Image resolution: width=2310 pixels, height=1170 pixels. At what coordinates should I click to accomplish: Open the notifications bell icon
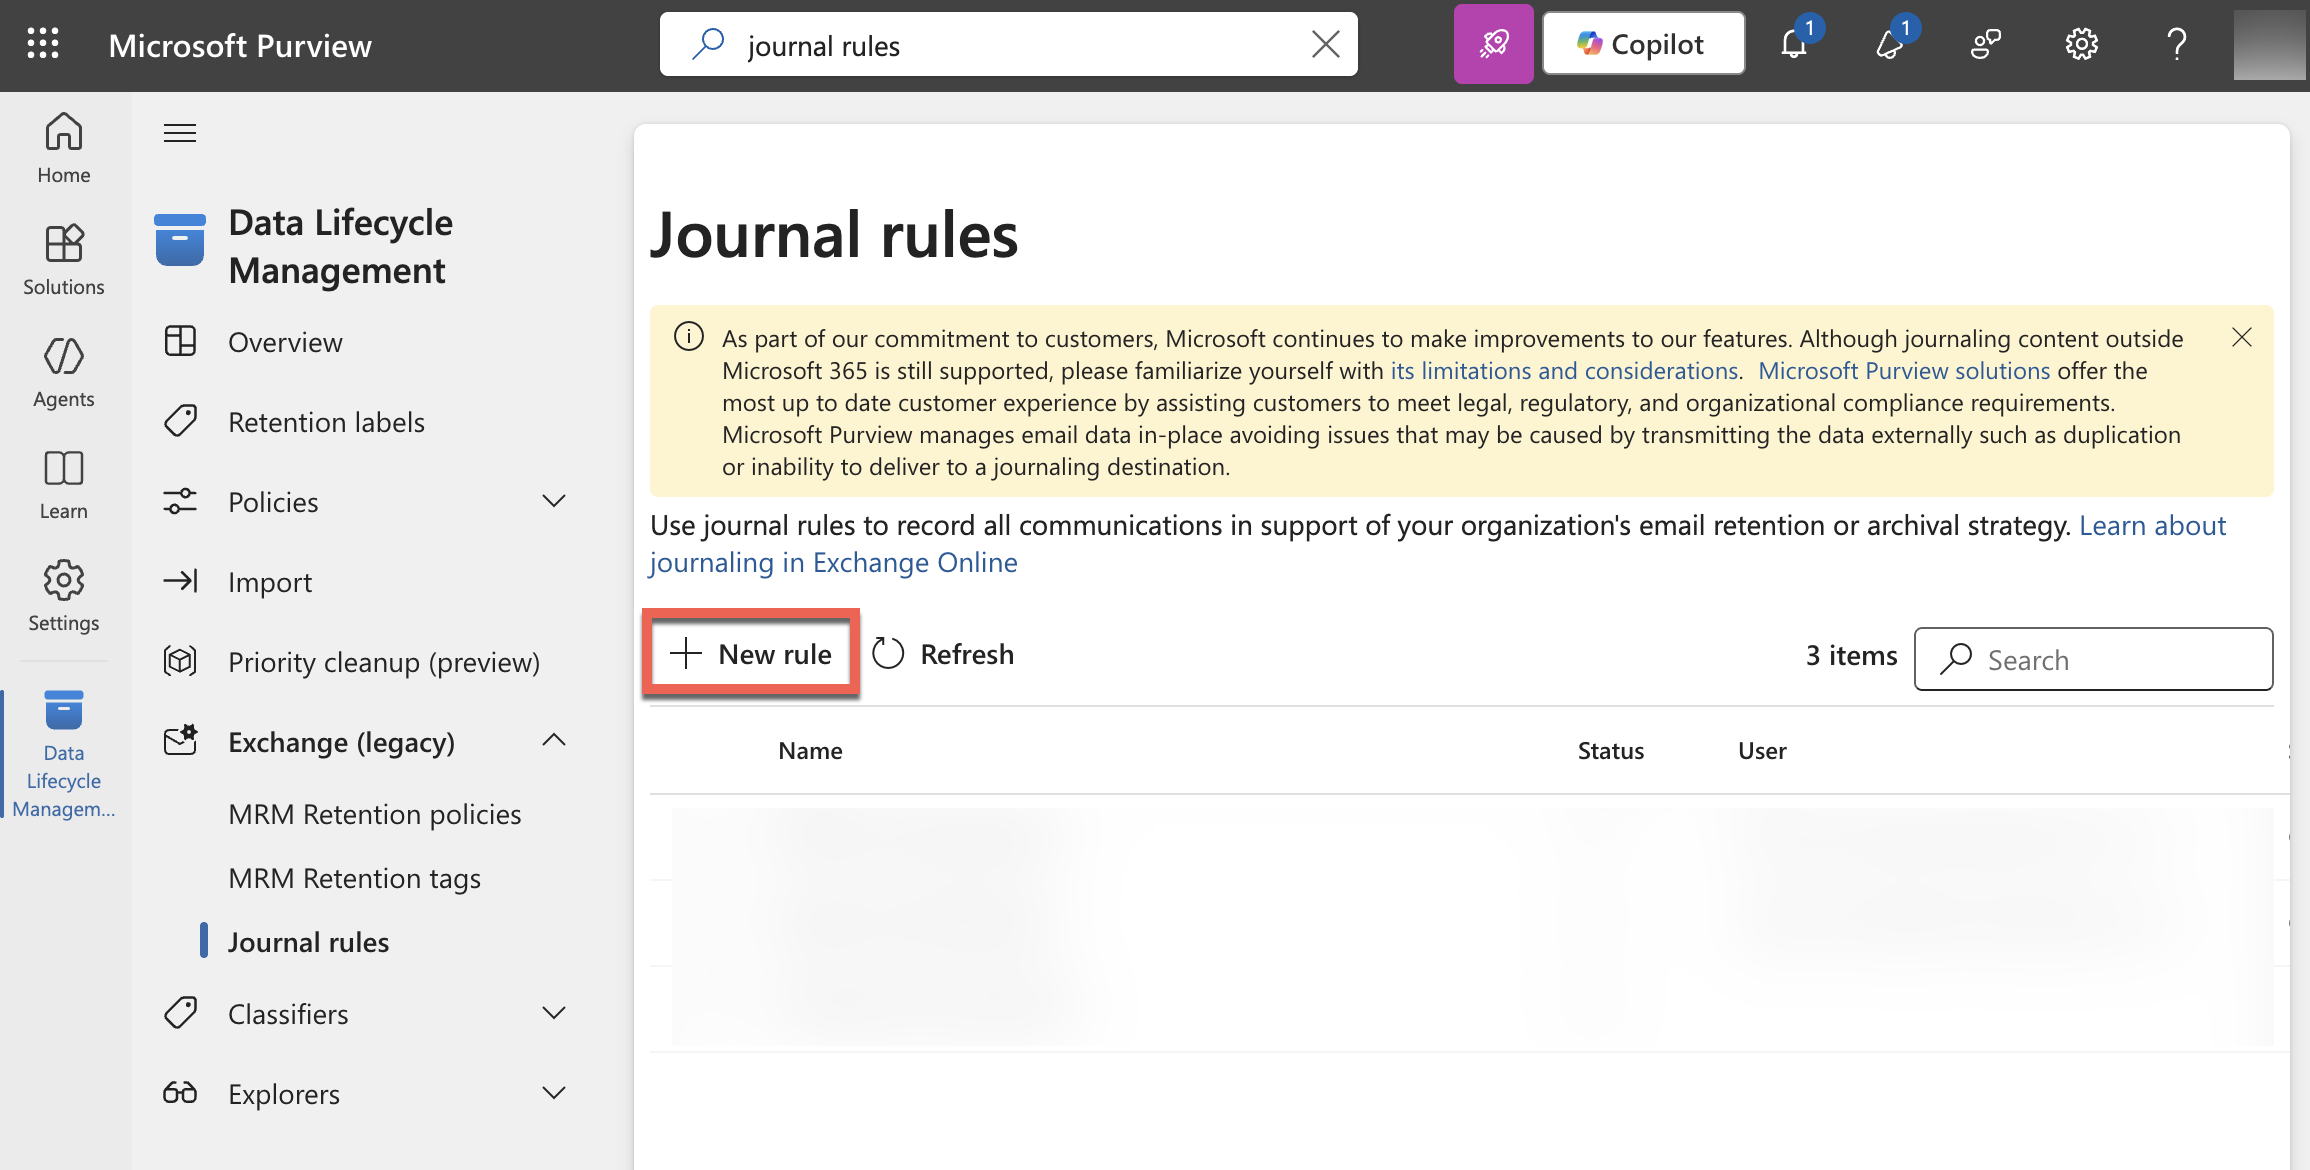1795,44
